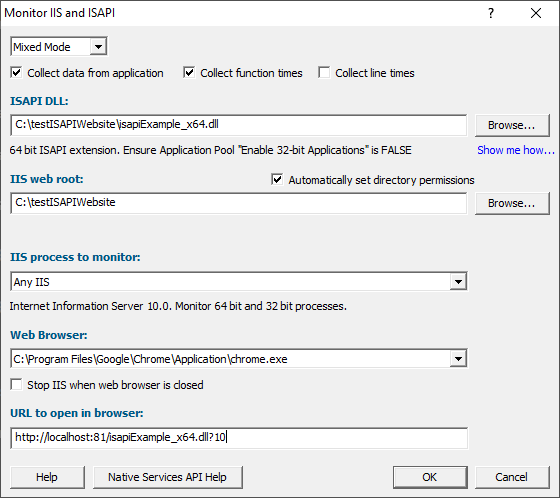Click the question mark help icon
Screen dimensions: 560x498
(491, 13)
